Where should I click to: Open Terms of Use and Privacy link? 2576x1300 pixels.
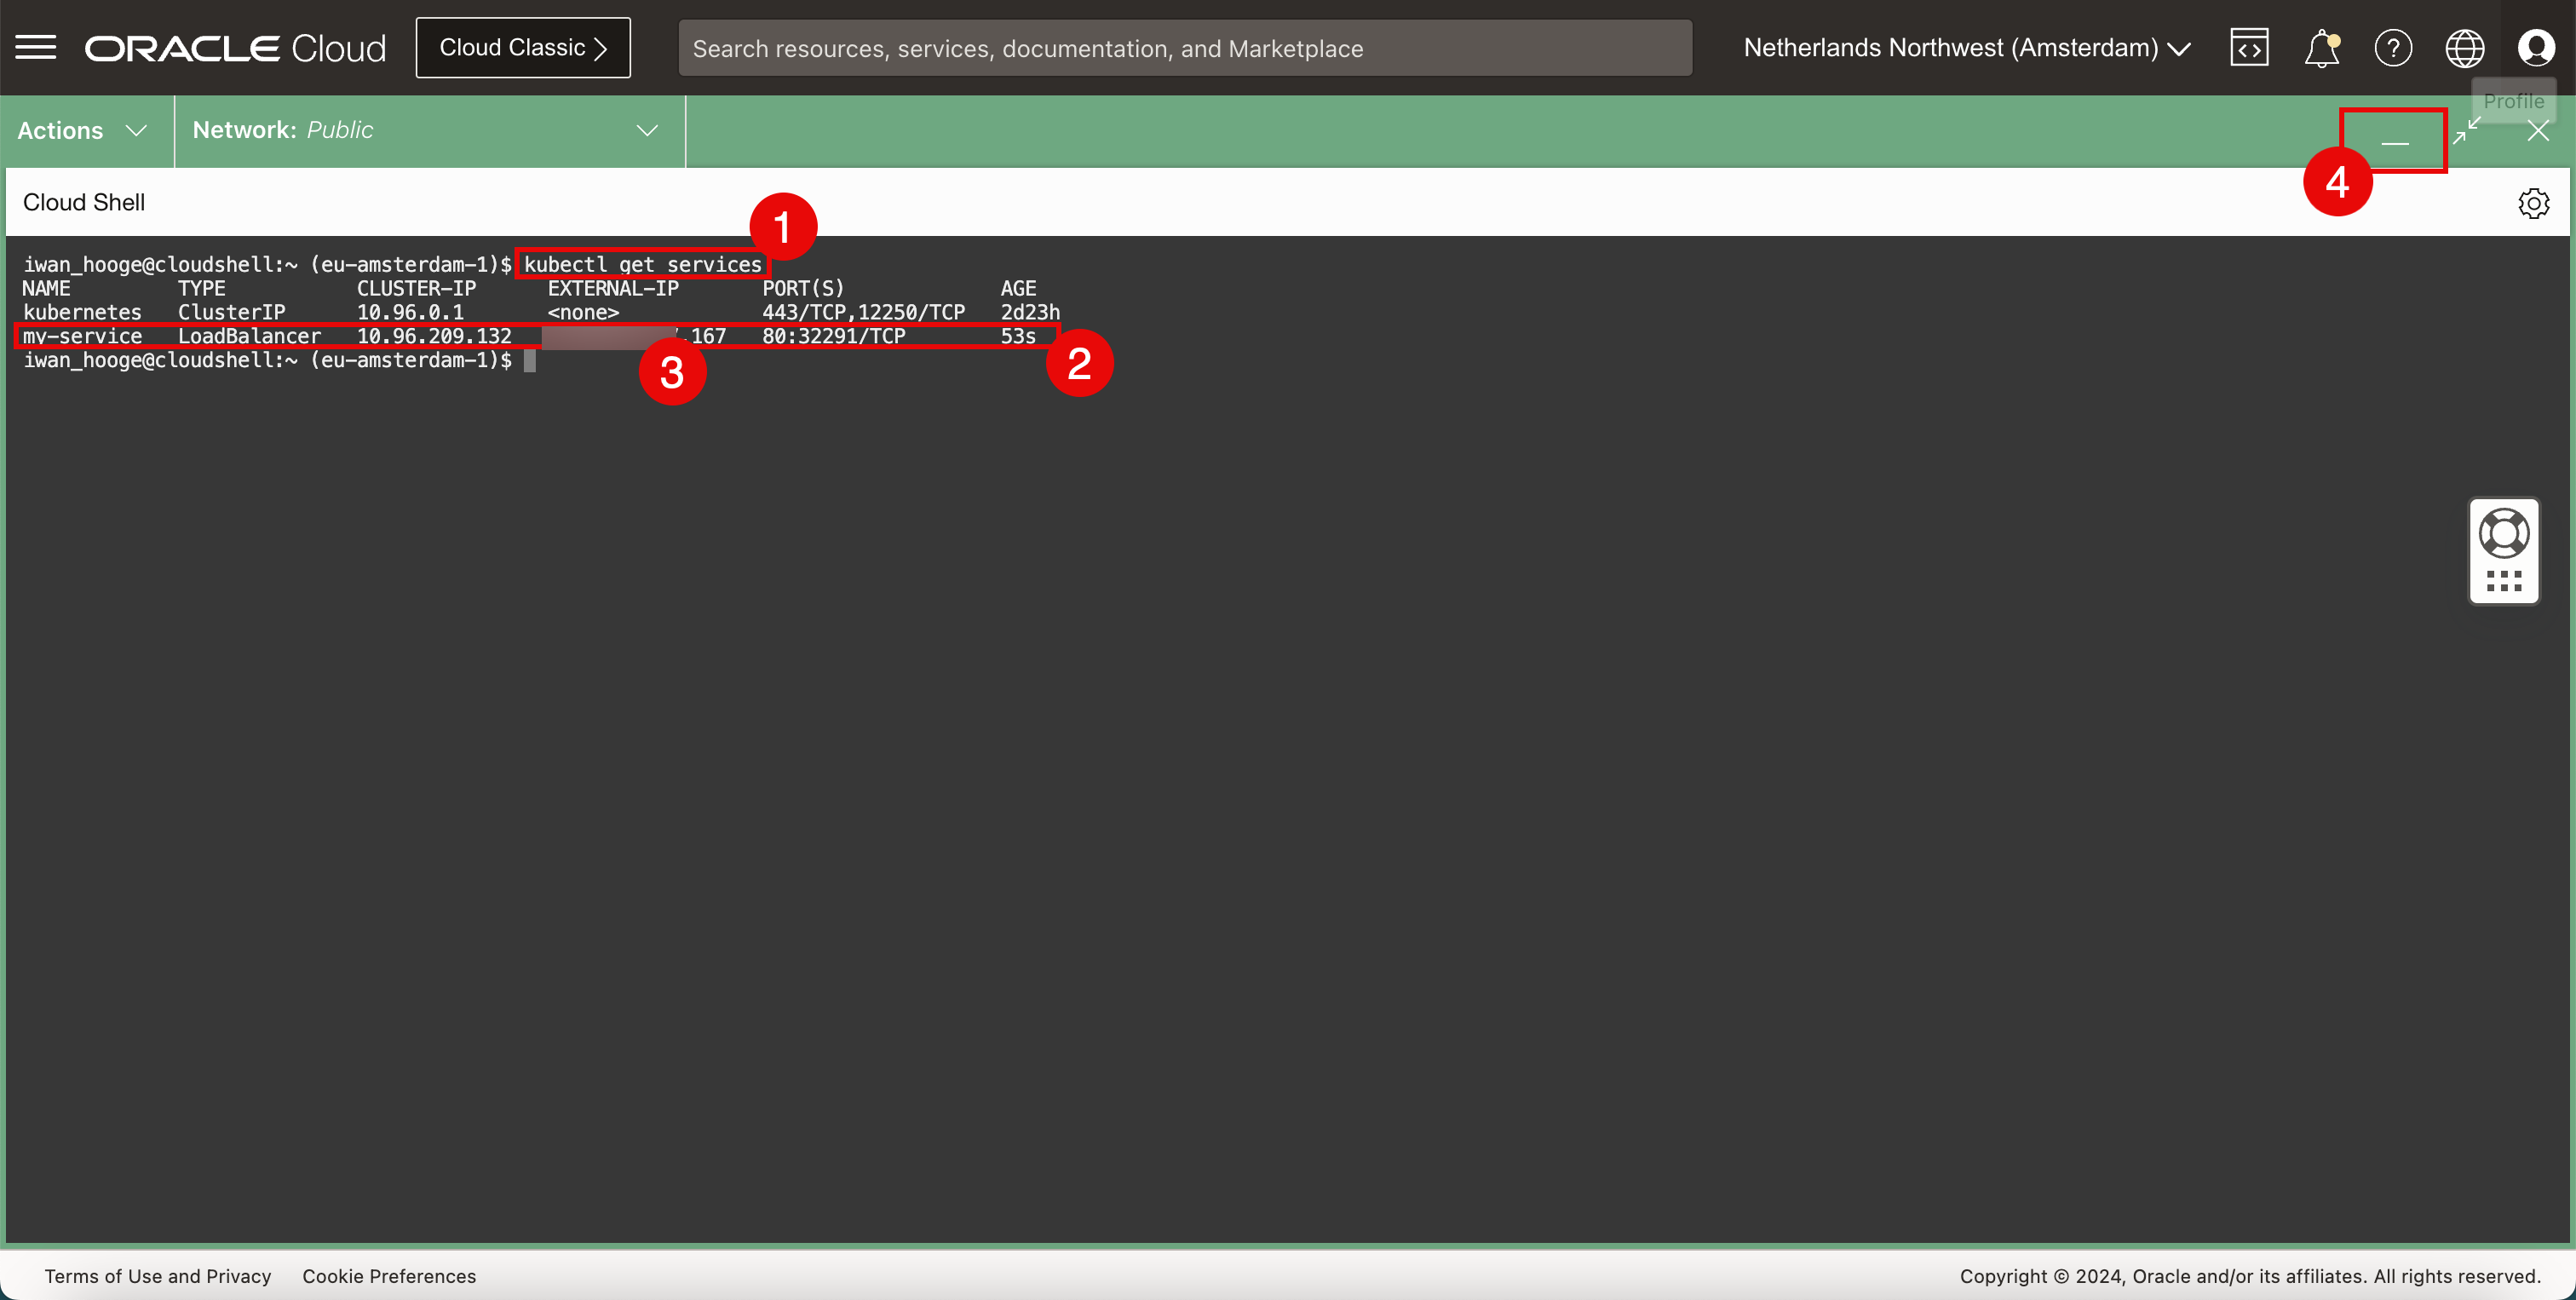158,1276
